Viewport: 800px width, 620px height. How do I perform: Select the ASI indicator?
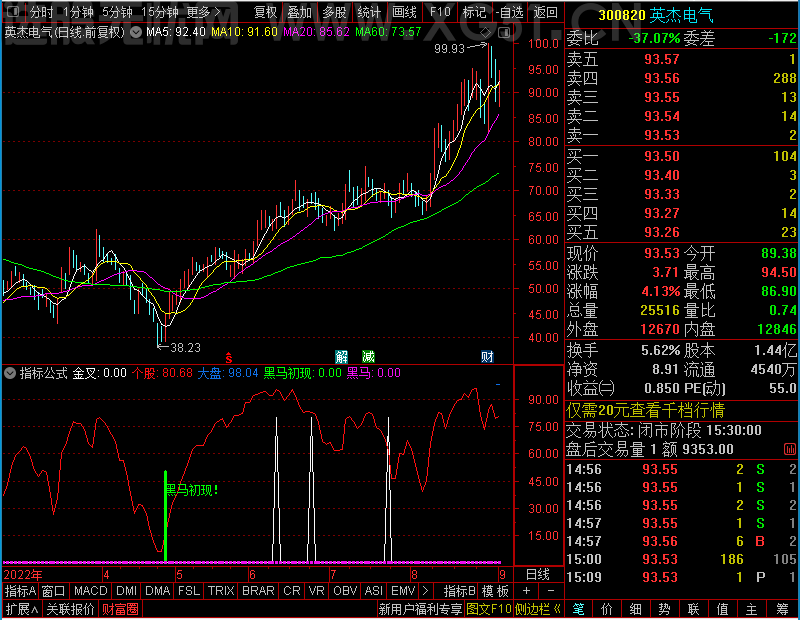click(373, 591)
